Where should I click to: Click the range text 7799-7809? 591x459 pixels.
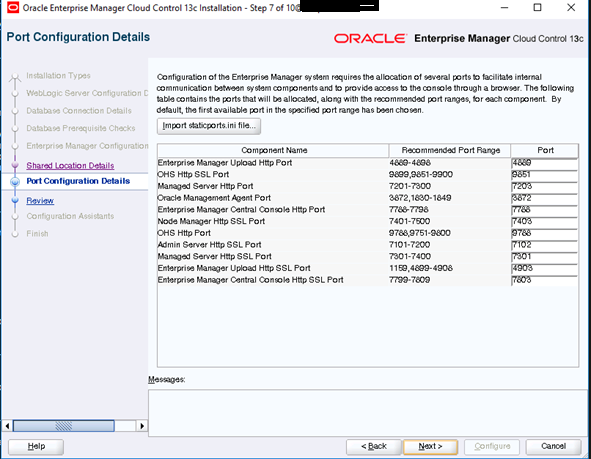pyautogui.click(x=409, y=280)
